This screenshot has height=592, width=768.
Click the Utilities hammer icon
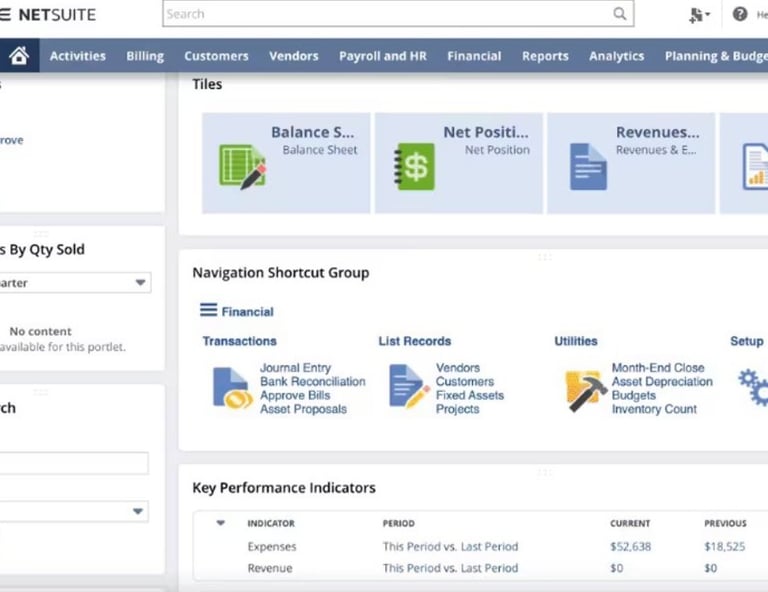point(584,390)
